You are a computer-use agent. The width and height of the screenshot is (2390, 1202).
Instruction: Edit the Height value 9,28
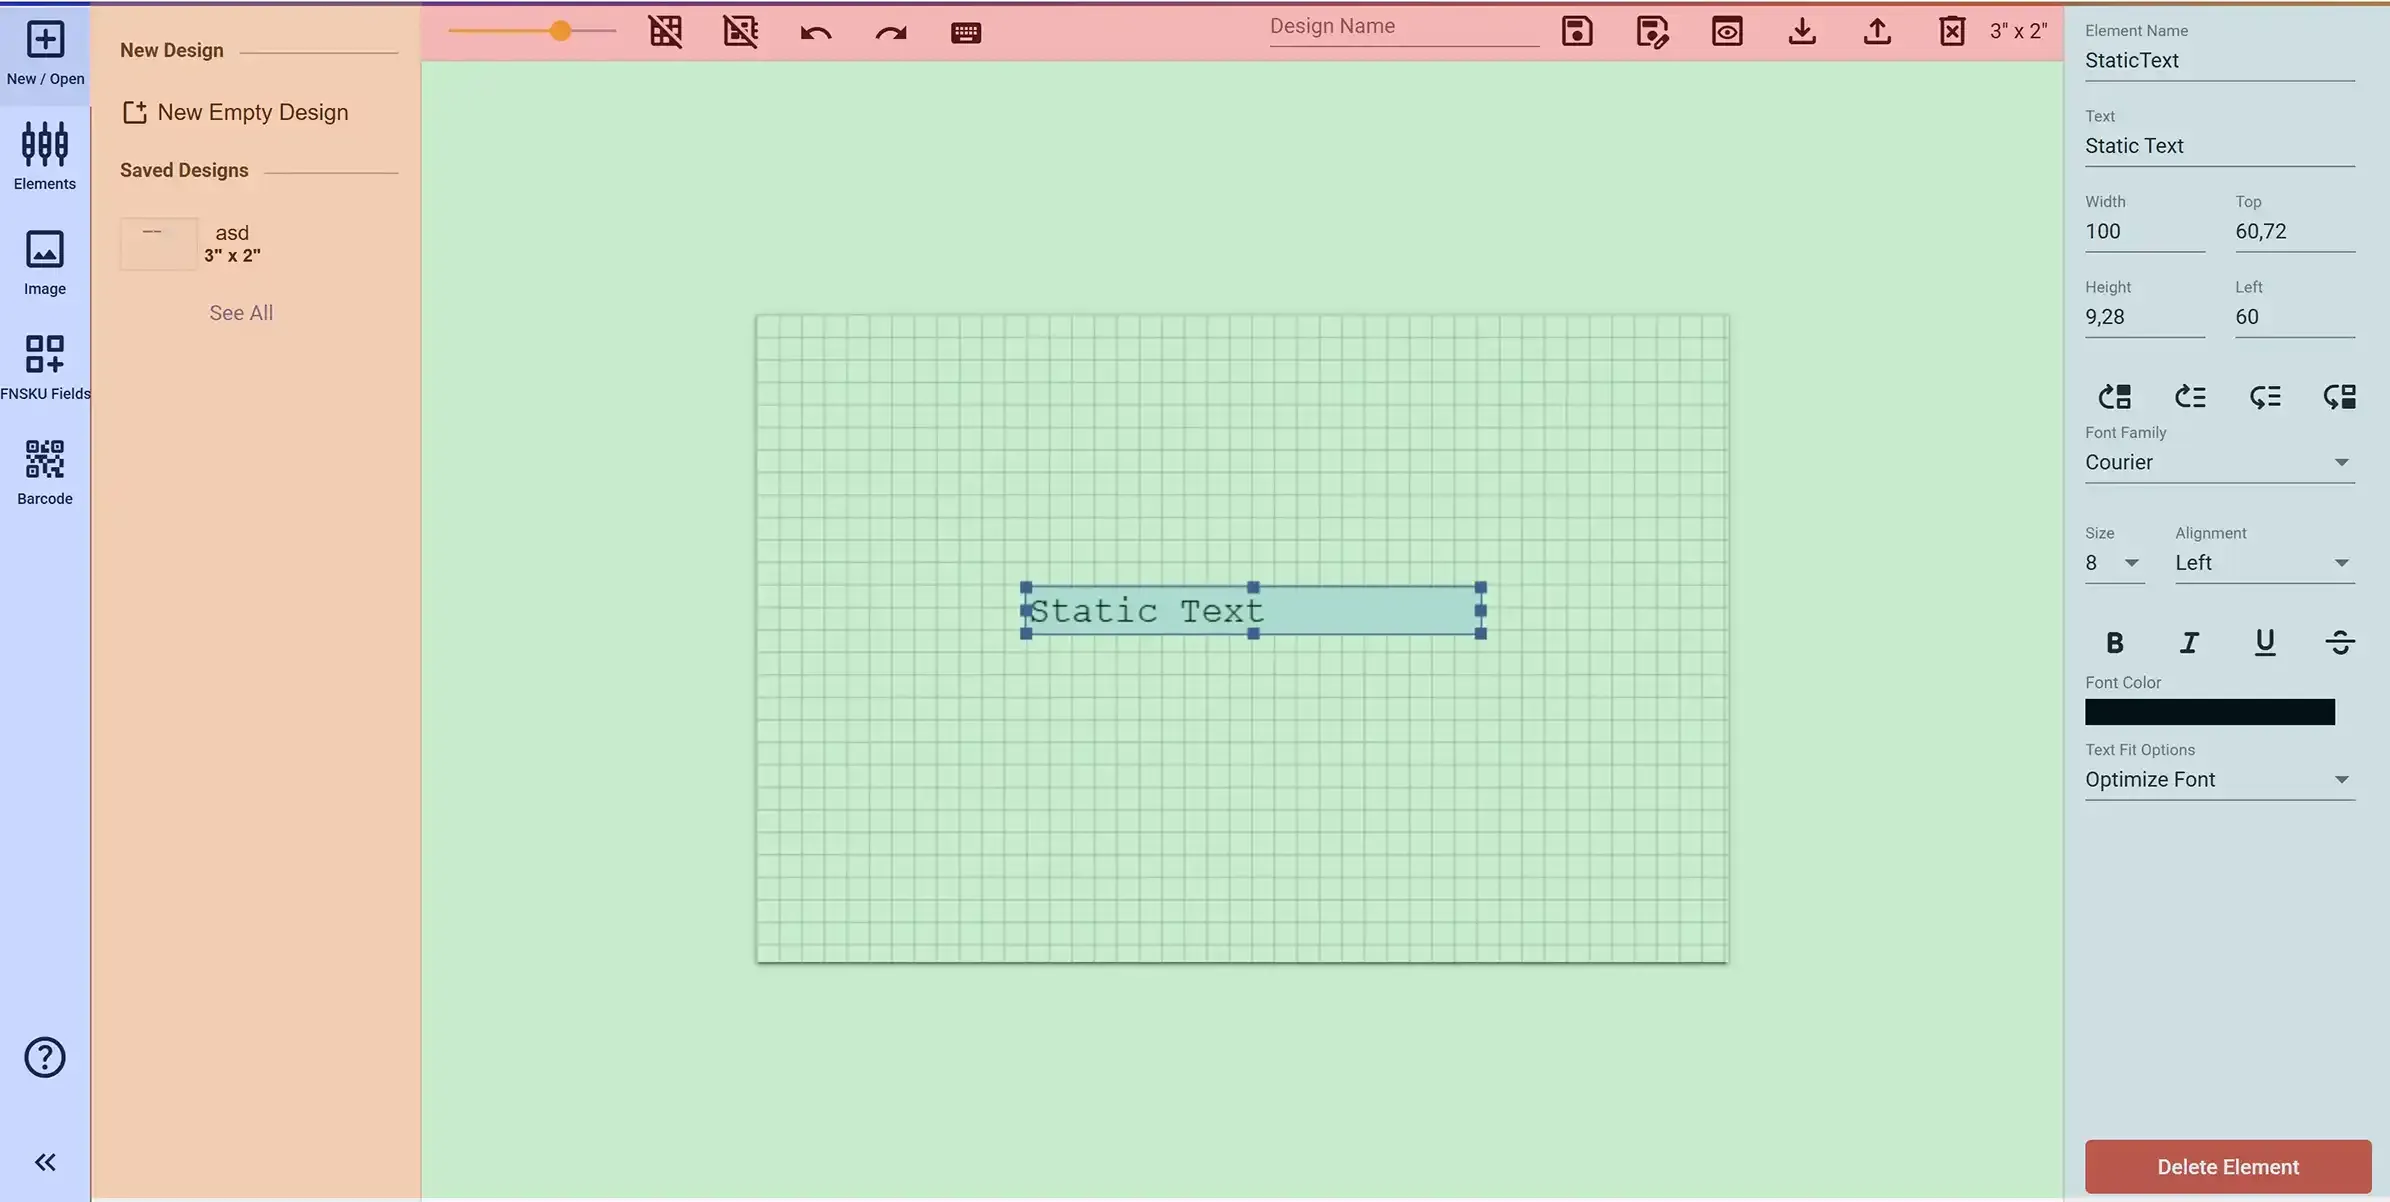pyautogui.click(x=2144, y=317)
